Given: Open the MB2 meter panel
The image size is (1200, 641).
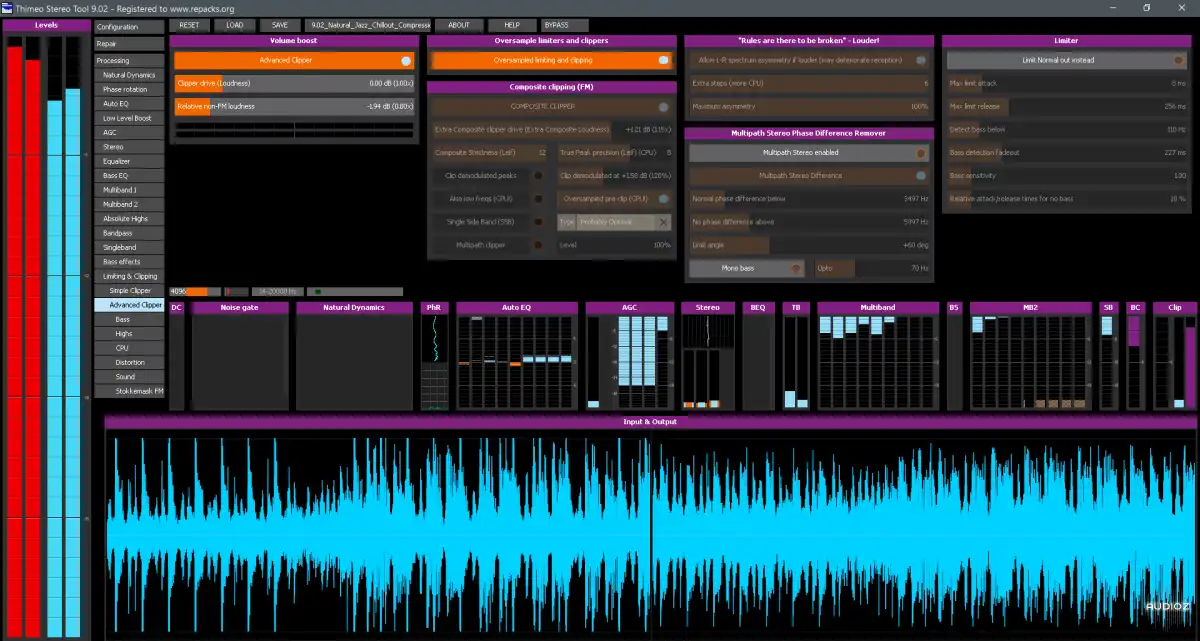Looking at the screenshot, I should point(1030,356).
